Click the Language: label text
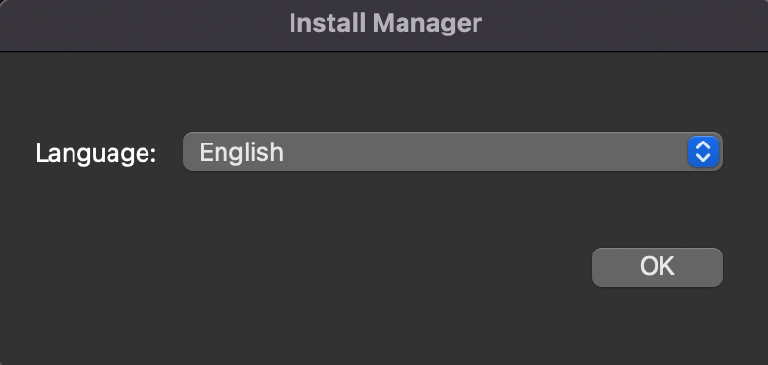 [x=96, y=153]
